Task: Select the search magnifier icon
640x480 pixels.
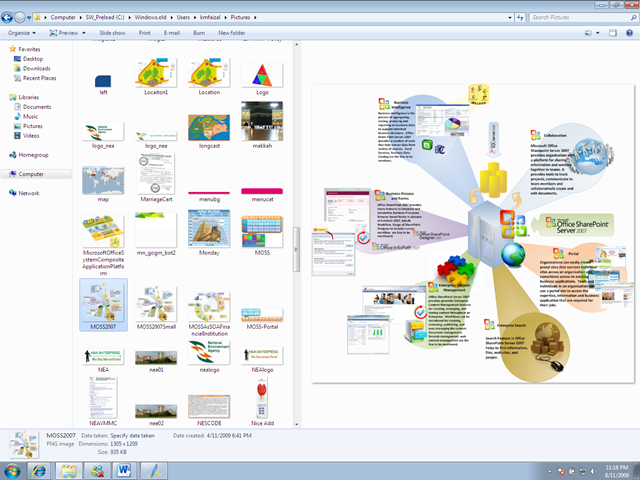Action: click(x=633, y=18)
